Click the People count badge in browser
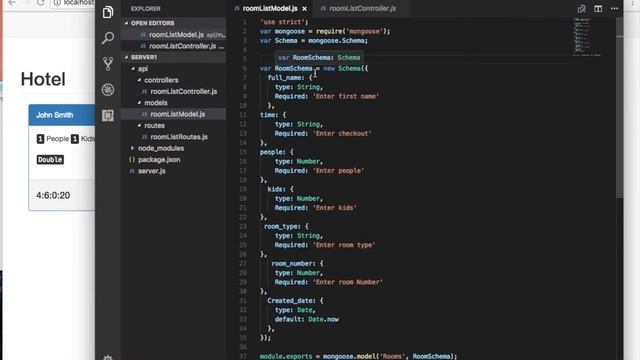The image size is (640, 360). (x=40, y=139)
